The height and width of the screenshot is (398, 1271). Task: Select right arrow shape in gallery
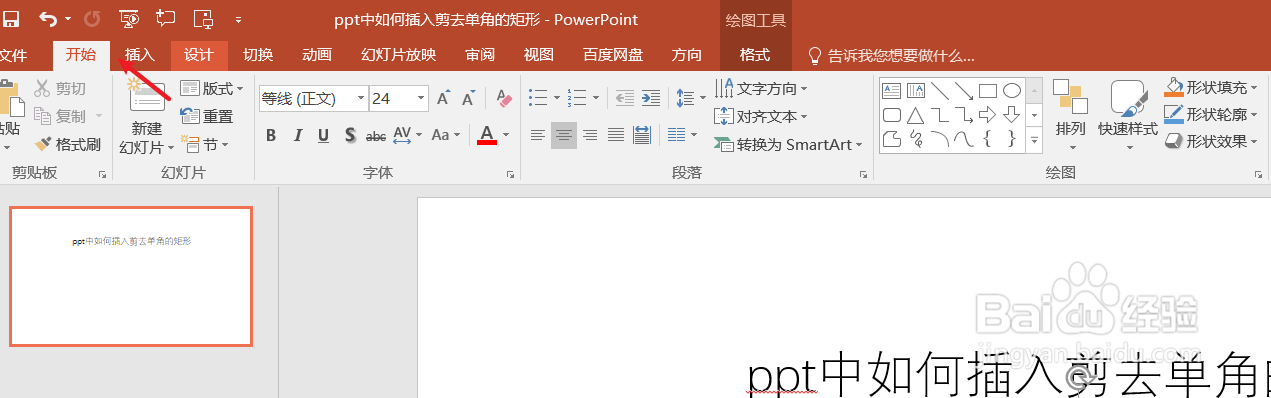[x=988, y=114]
